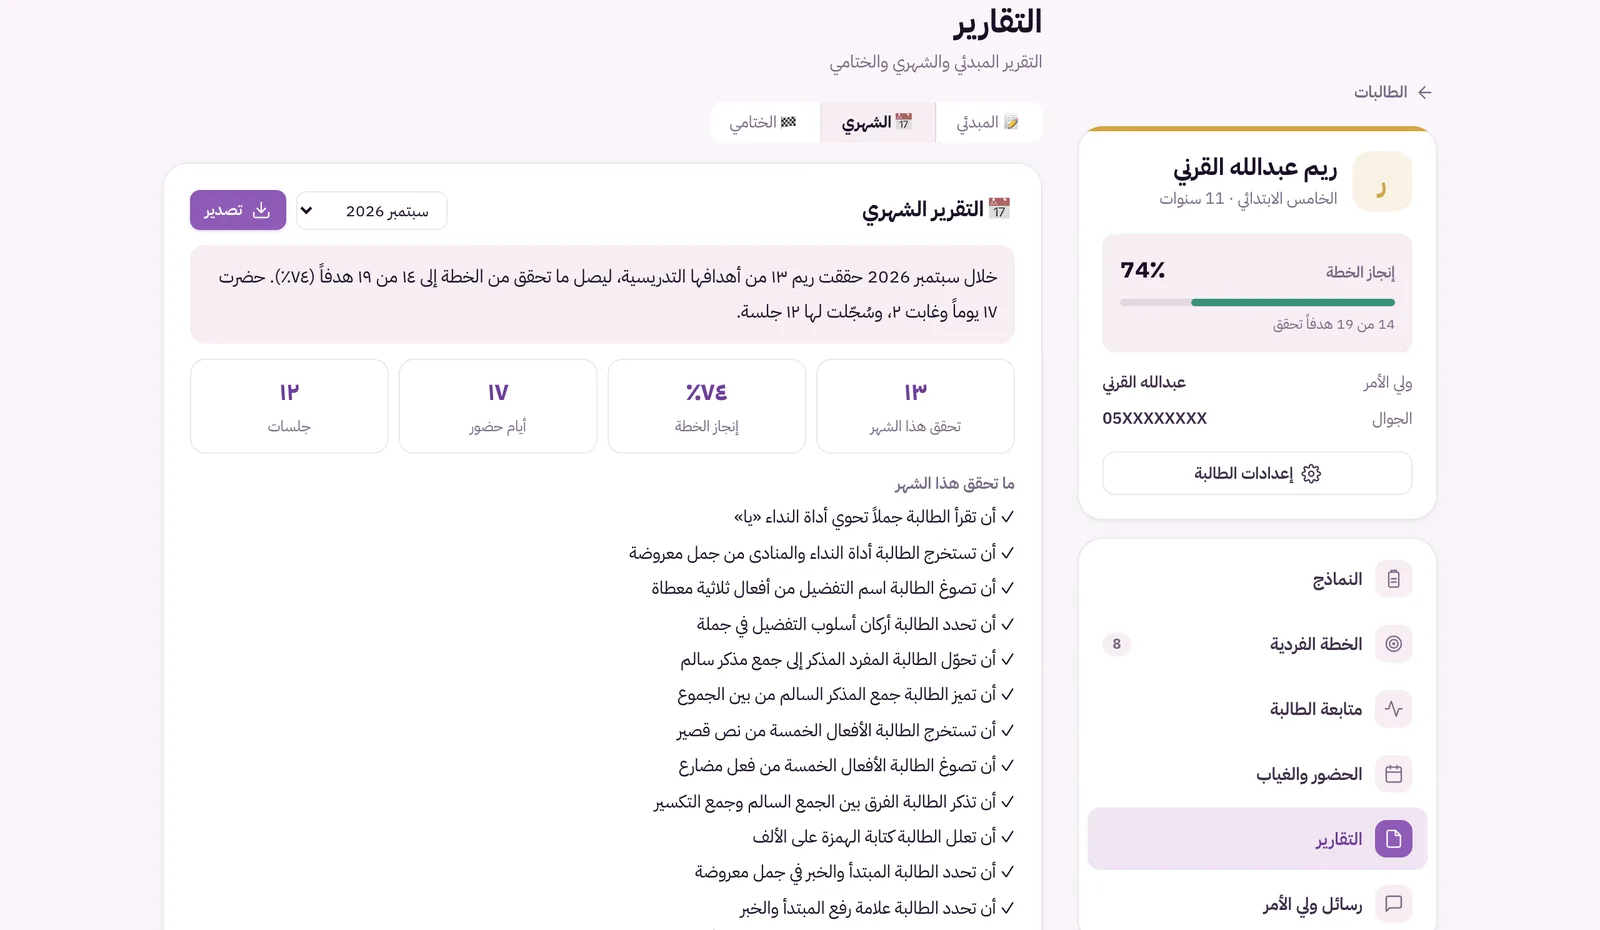The height and width of the screenshot is (930, 1600).
Task: Click the الحضور والغياب calendar icon
Action: [x=1394, y=774]
